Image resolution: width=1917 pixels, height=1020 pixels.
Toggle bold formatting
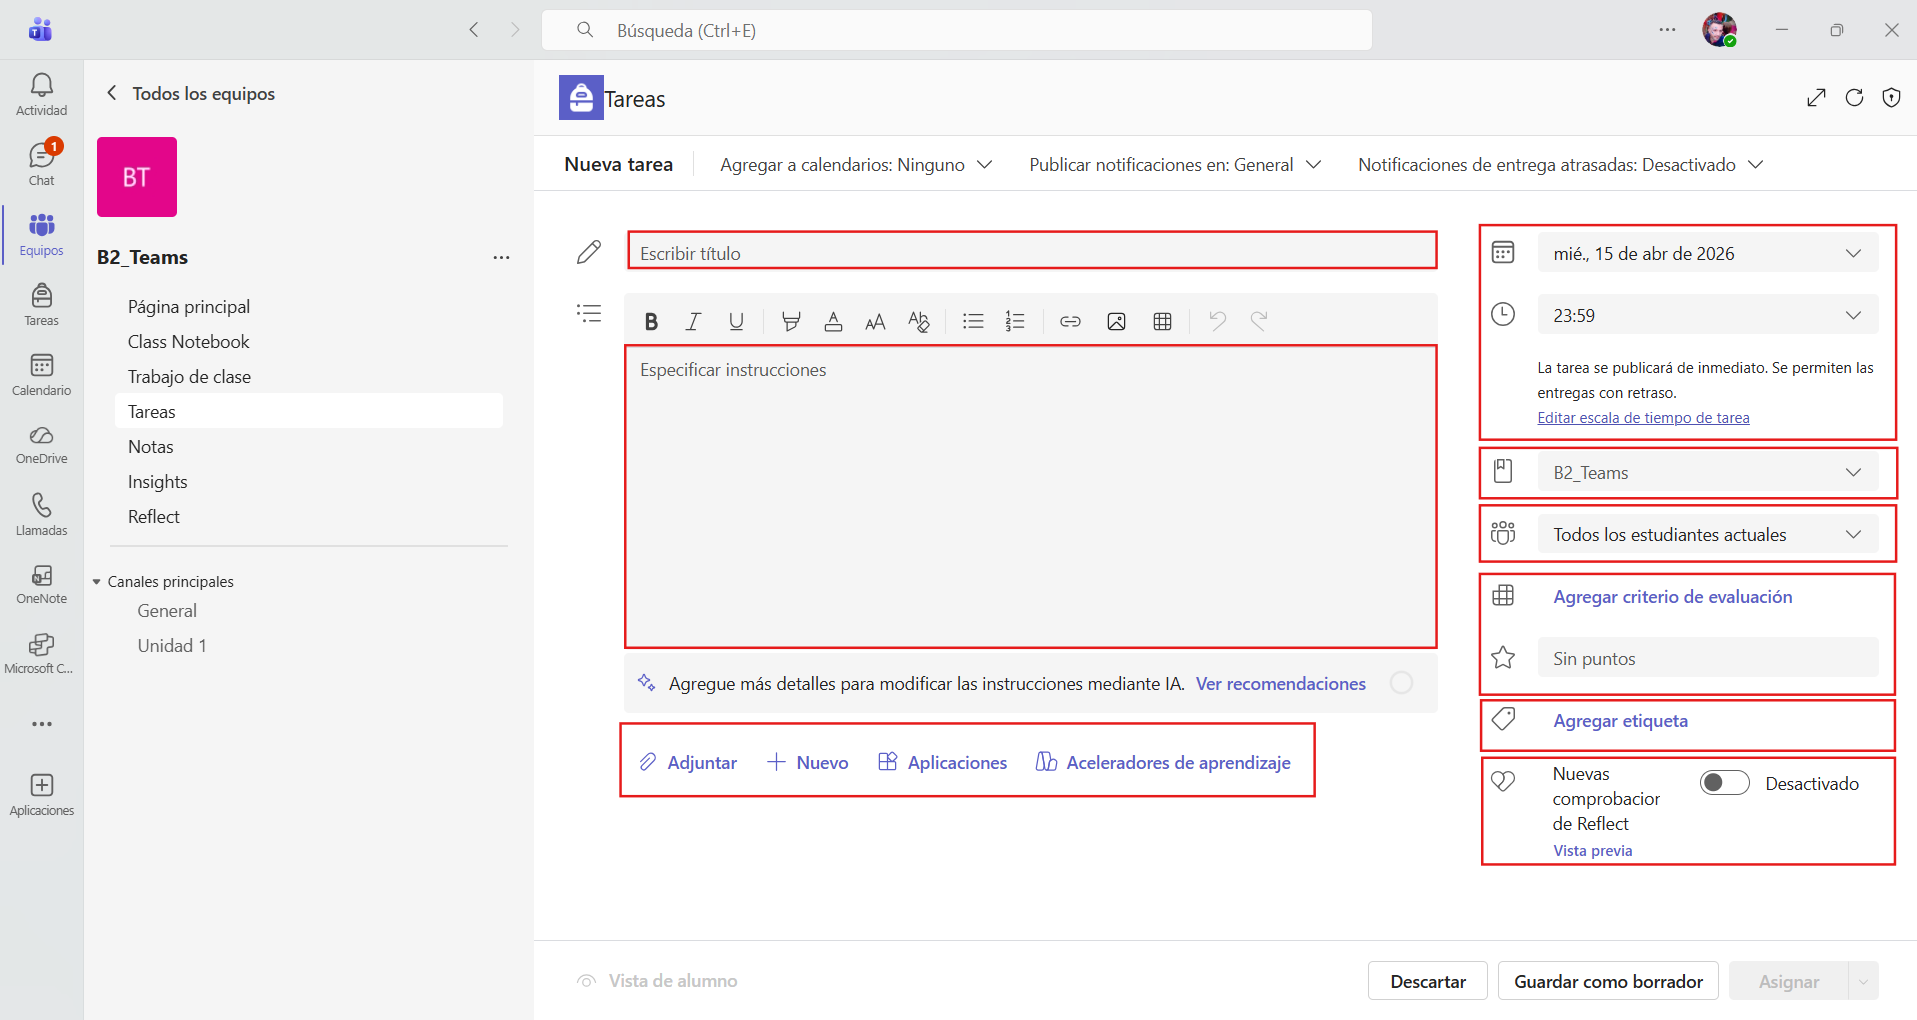tap(651, 321)
